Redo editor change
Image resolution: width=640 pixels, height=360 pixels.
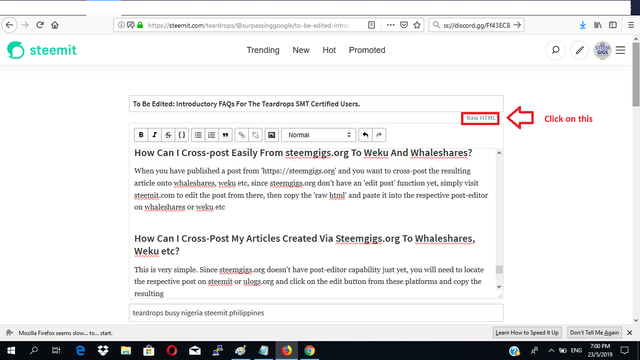tap(379, 135)
